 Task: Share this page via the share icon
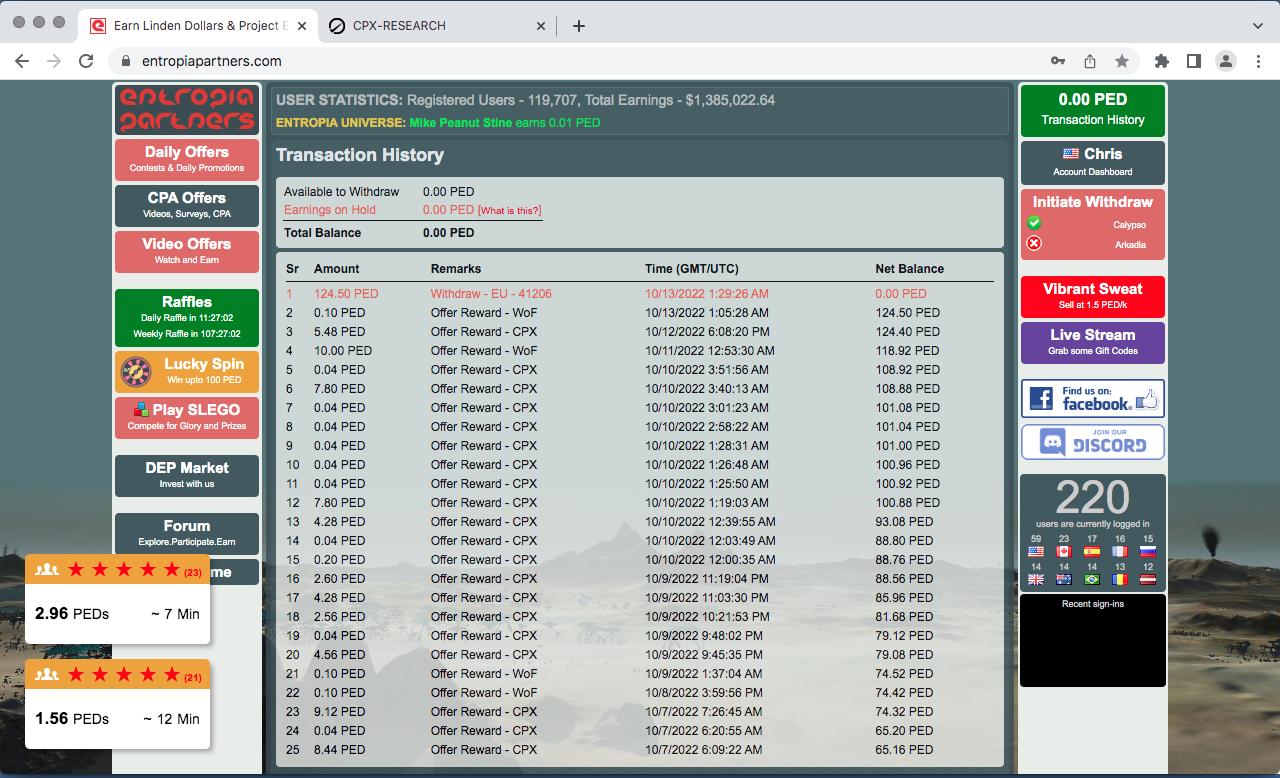click(1090, 61)
